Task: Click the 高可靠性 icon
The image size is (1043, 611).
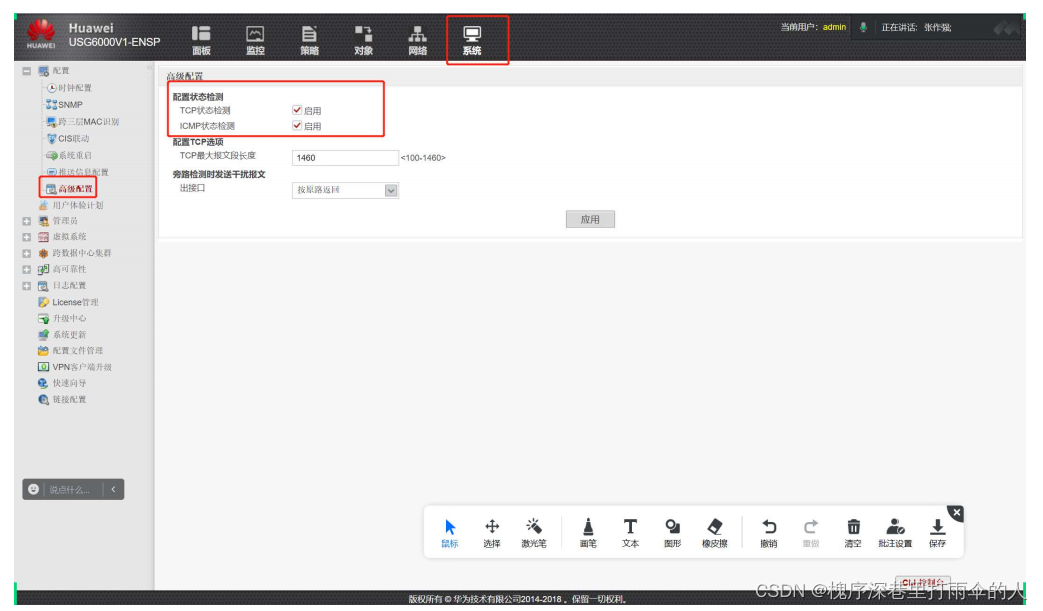Action: pos(43,269)
